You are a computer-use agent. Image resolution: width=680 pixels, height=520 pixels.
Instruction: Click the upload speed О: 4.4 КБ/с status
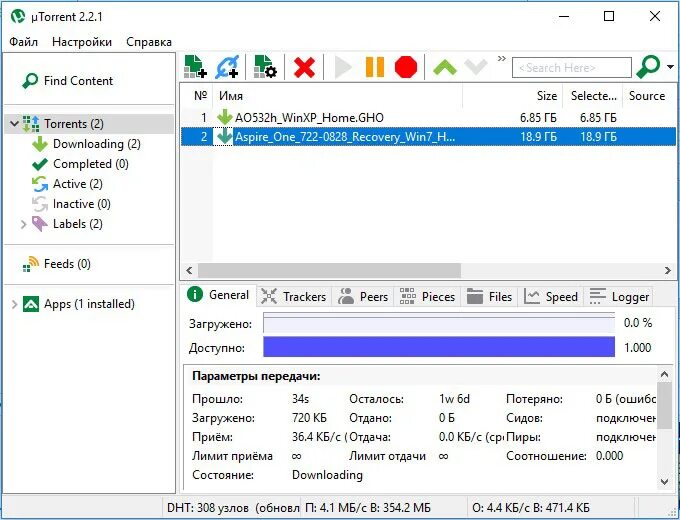coord(531,507)
